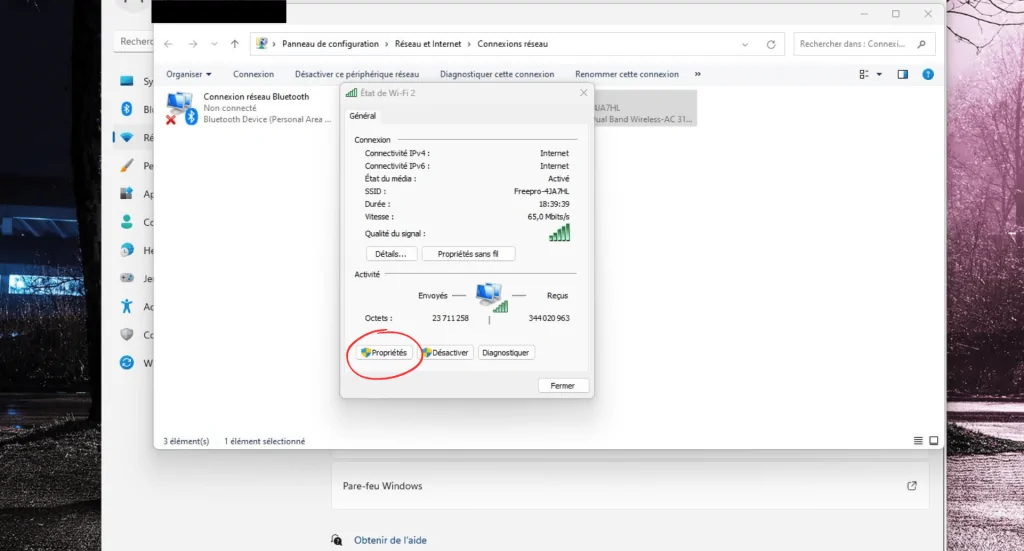
Task: Show more toolbar commands chevron
Action: coord(697,74)
